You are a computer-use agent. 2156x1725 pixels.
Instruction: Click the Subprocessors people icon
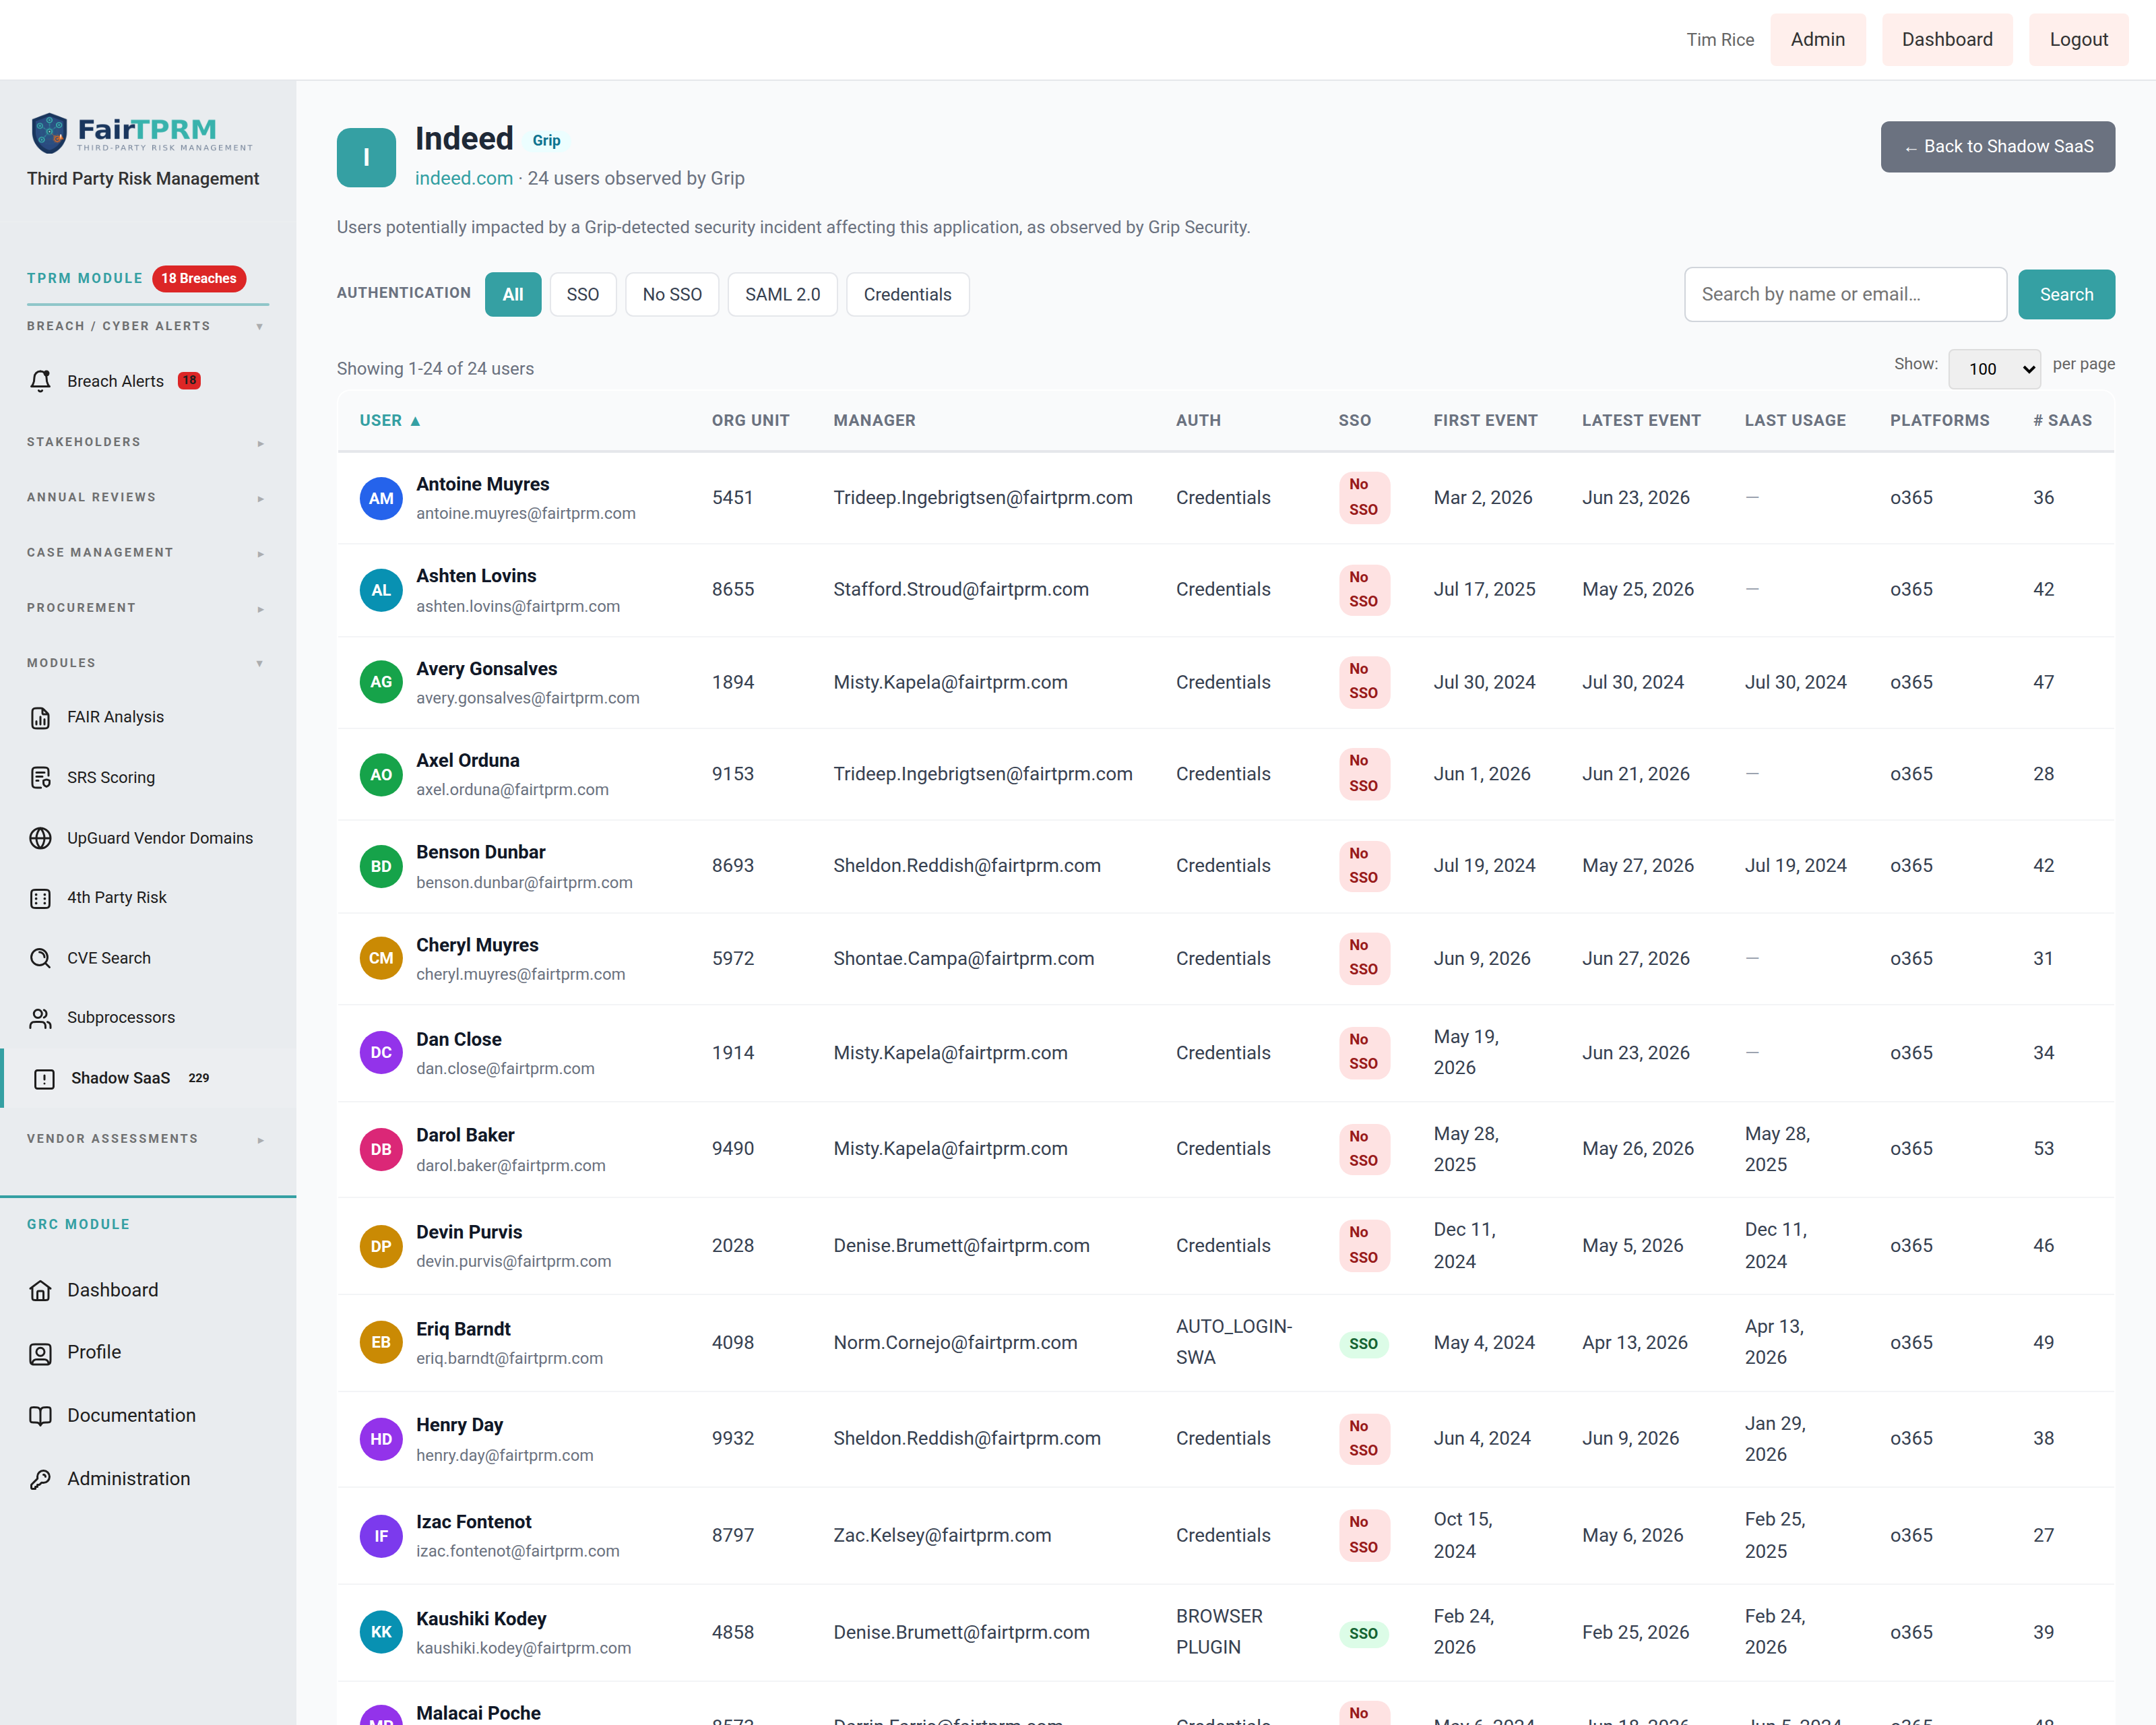click(40, 1018)
